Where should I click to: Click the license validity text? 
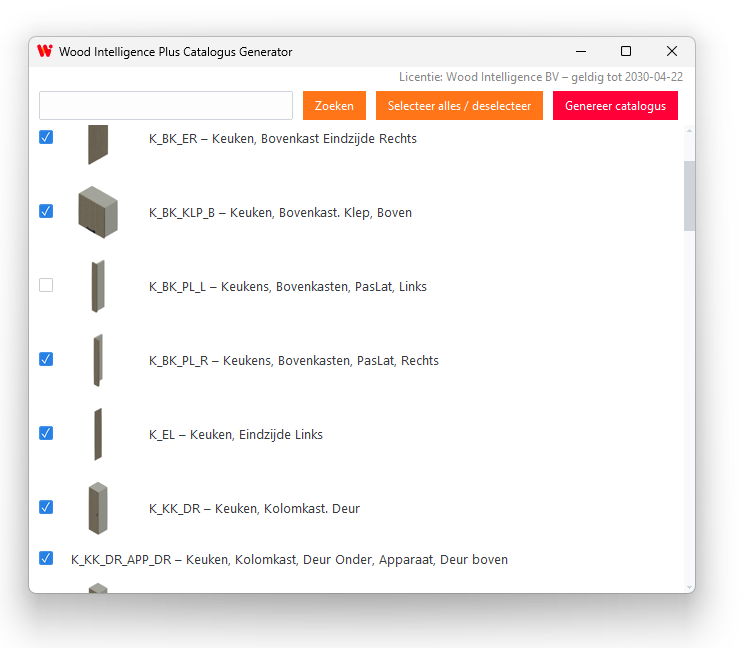tap(541, 77)
